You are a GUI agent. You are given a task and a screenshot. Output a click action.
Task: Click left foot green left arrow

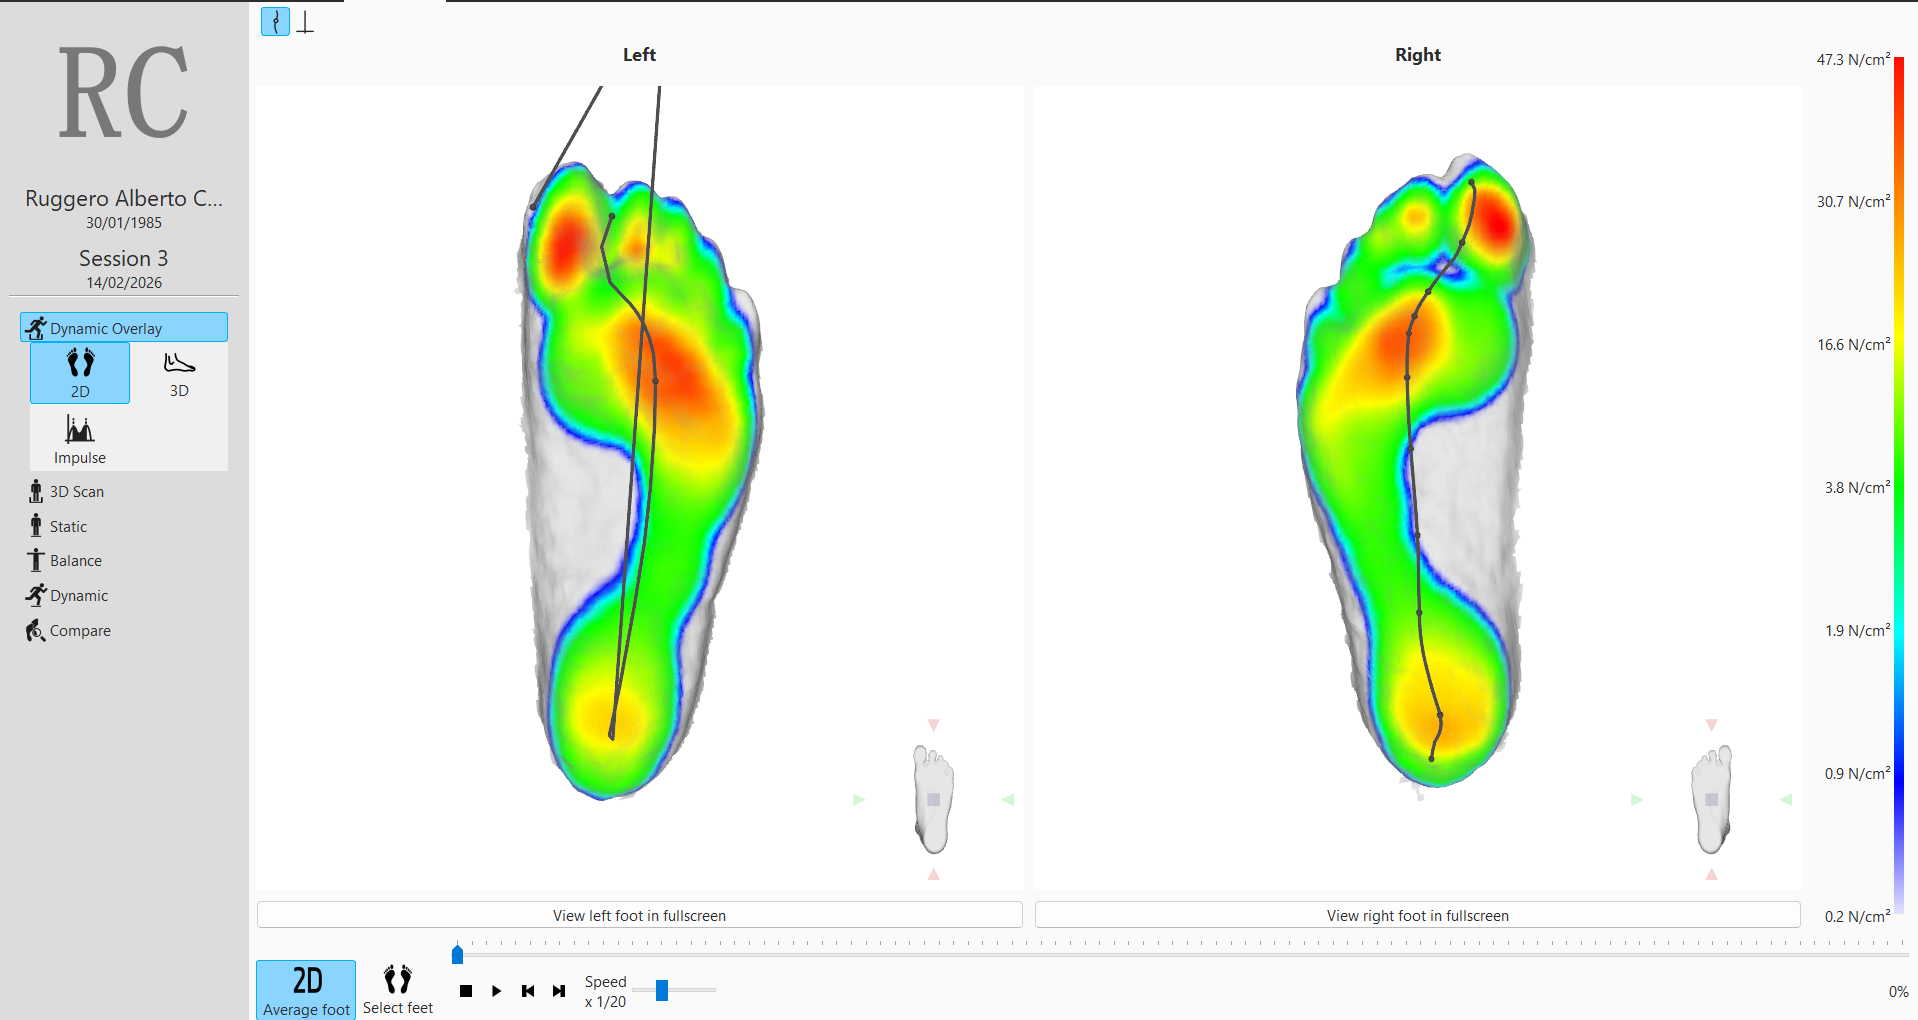[x=858, y=799]
